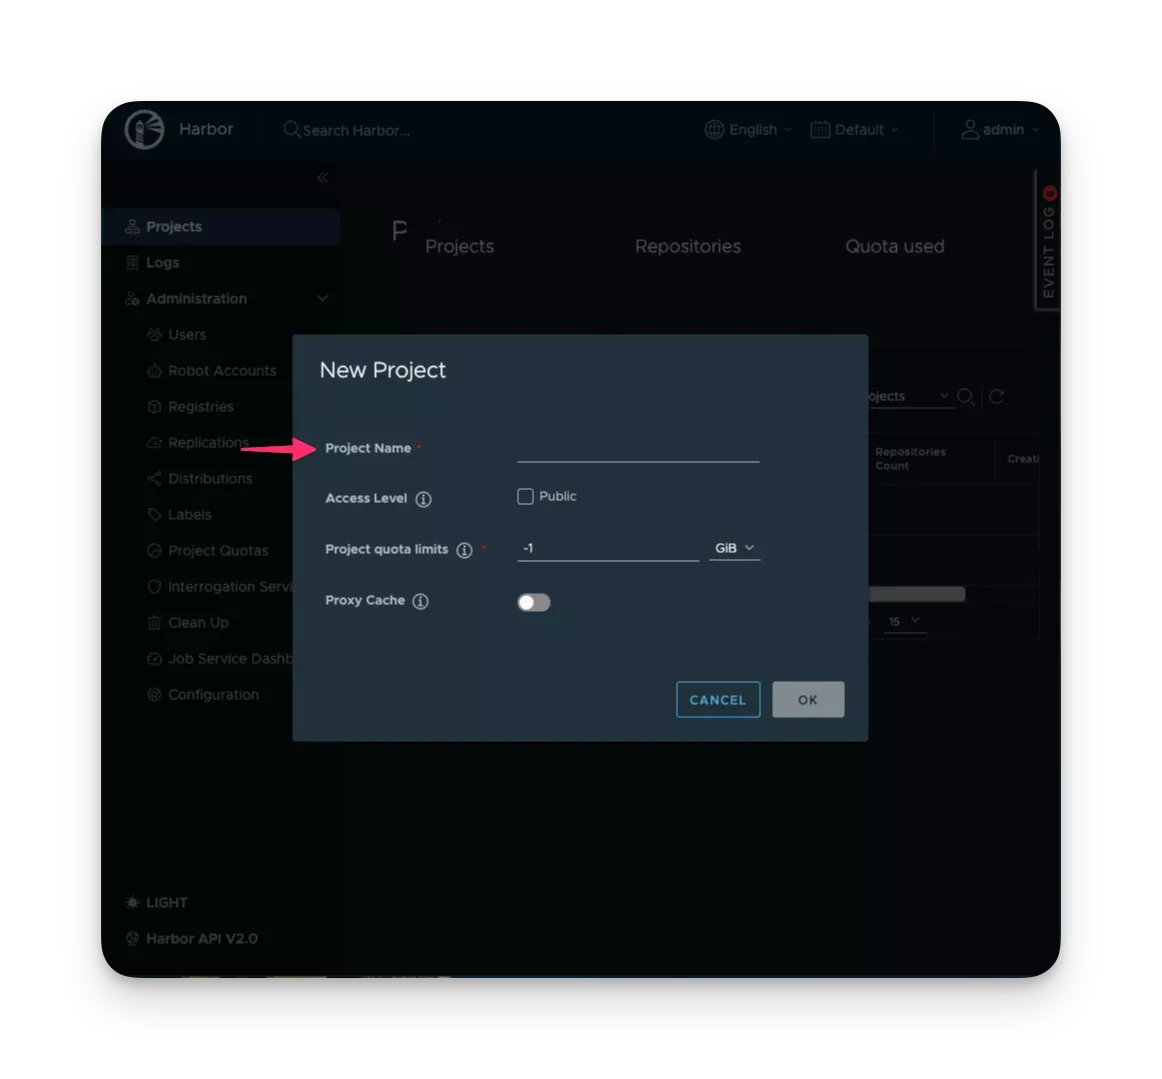
Task: Select the Labels tag icon
Action: tap(154, 514)
